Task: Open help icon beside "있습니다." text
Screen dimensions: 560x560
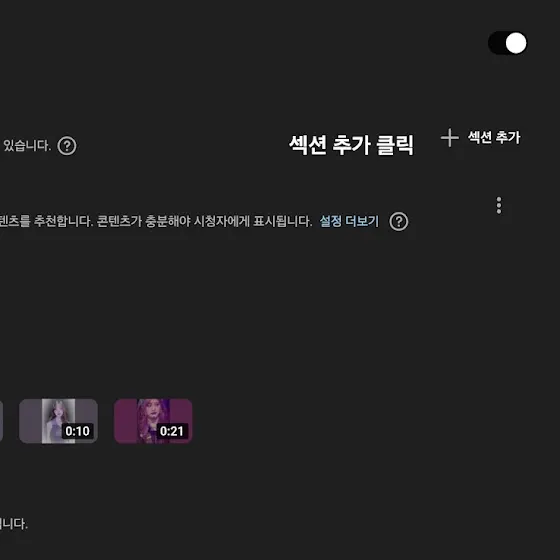Action: pos(67,146)
